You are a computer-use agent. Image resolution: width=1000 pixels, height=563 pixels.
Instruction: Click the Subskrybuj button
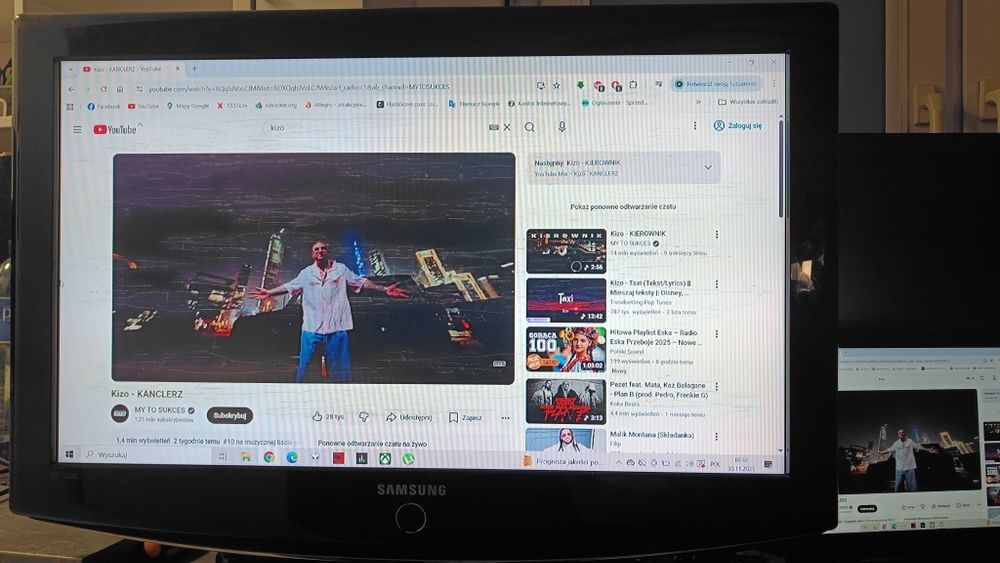(x=230, y=415)
